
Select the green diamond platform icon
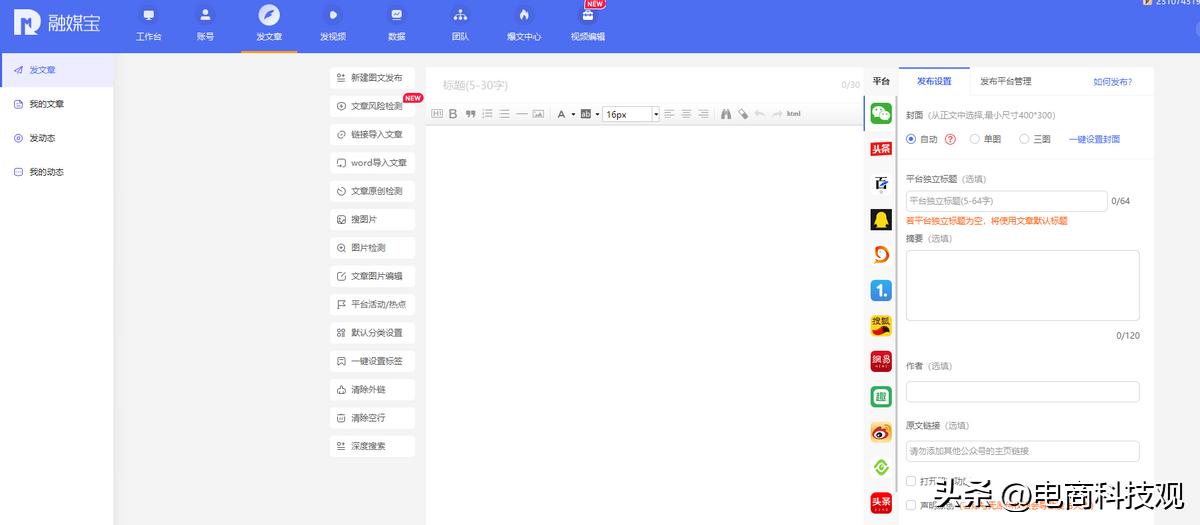tap(881, 468)
